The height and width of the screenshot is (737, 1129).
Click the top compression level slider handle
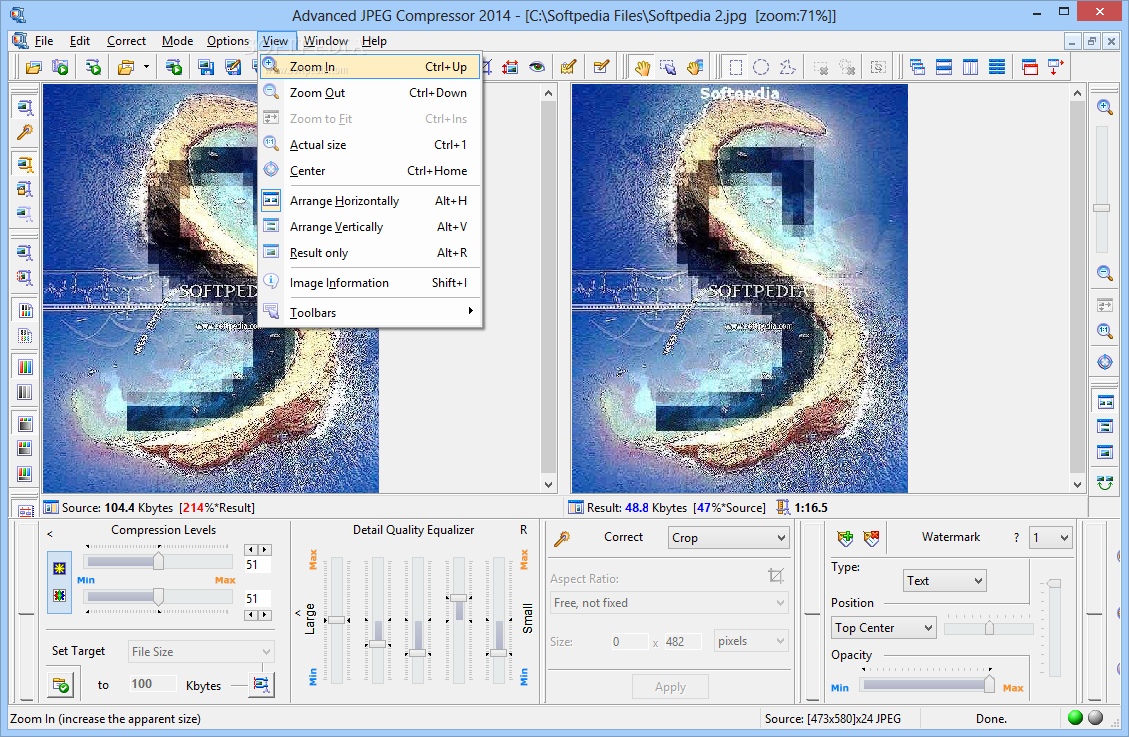point(158,561)
